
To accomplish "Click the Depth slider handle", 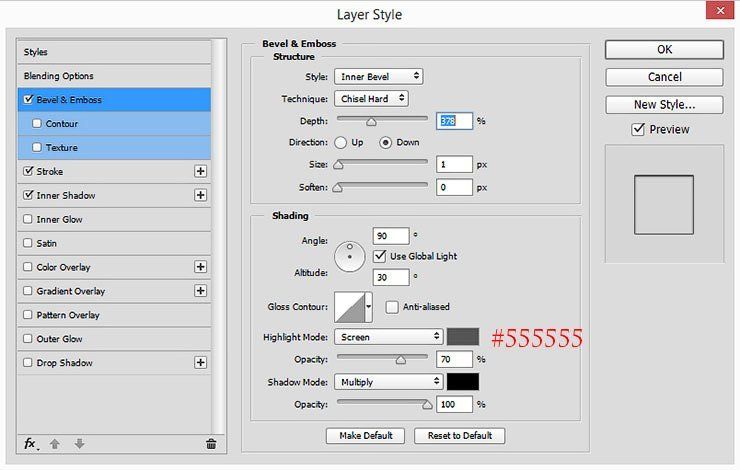I will tap(371, 122).
